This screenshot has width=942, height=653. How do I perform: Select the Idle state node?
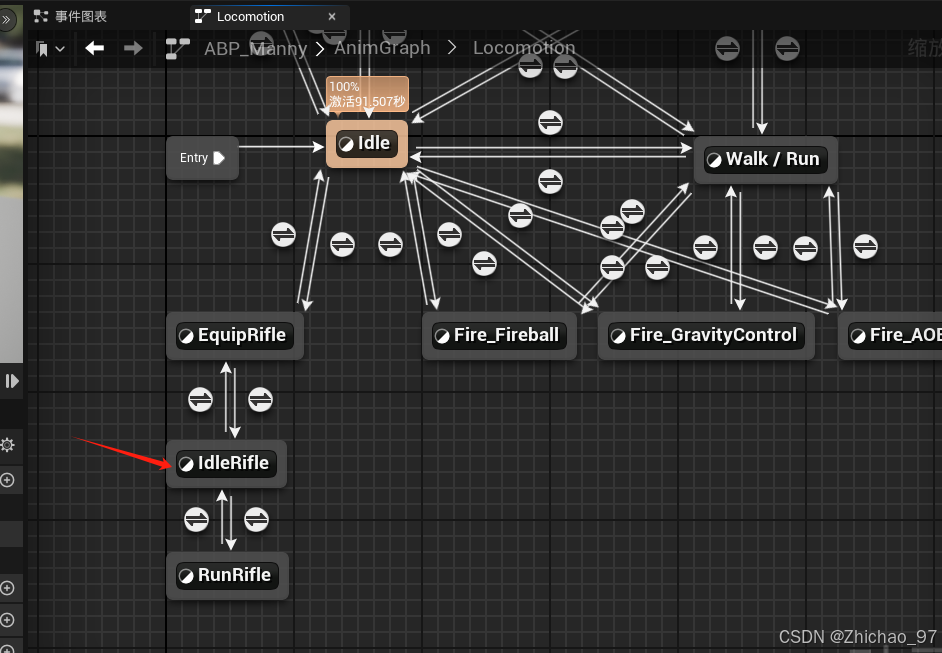coord(367,144)
